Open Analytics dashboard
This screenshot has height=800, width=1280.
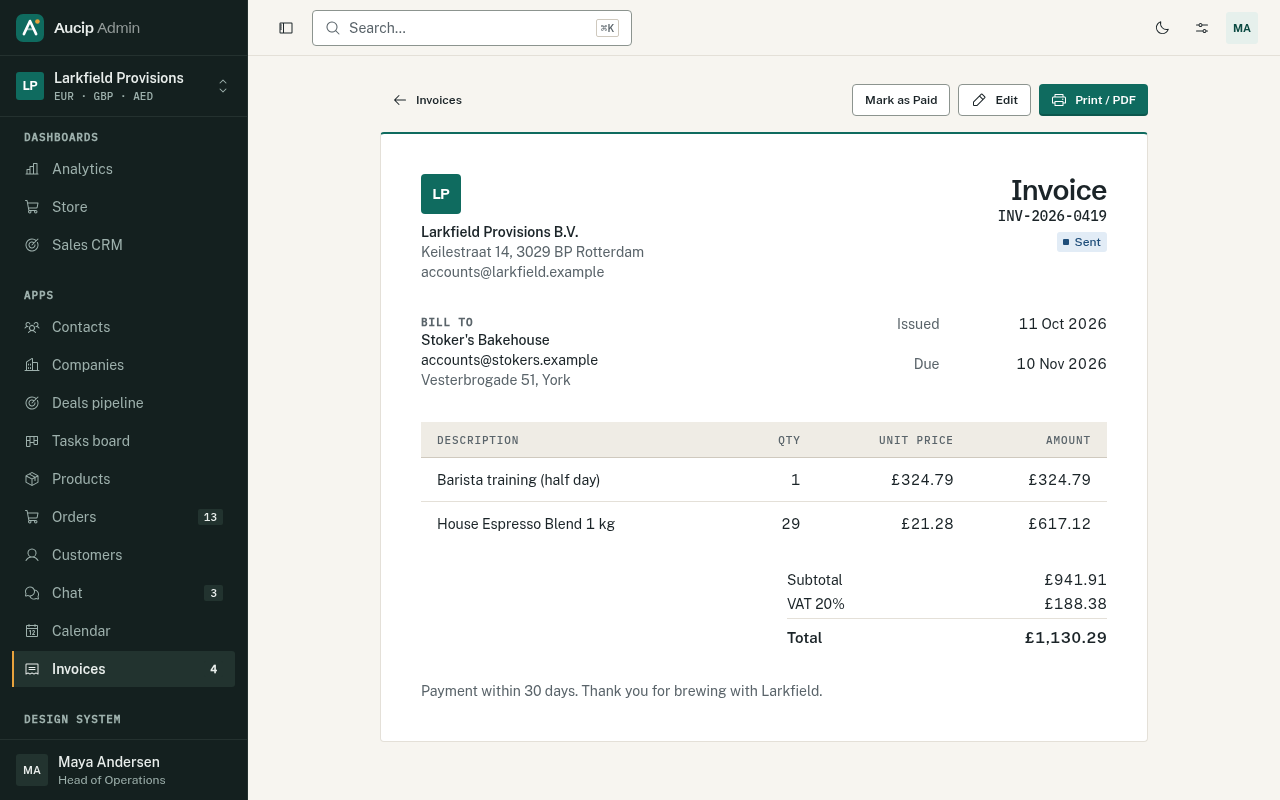point(124,169)
